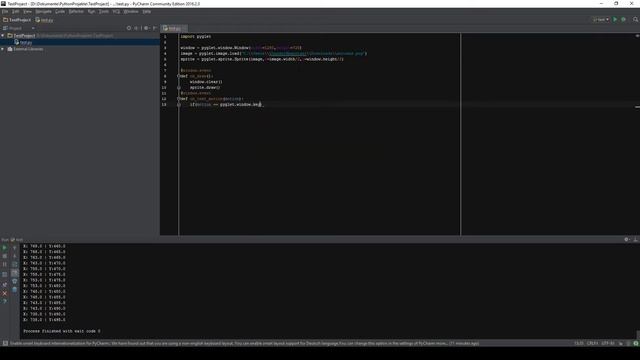Screen dimensions: 640x360
Task: Open the View menu
Action: tap(27, 11)
